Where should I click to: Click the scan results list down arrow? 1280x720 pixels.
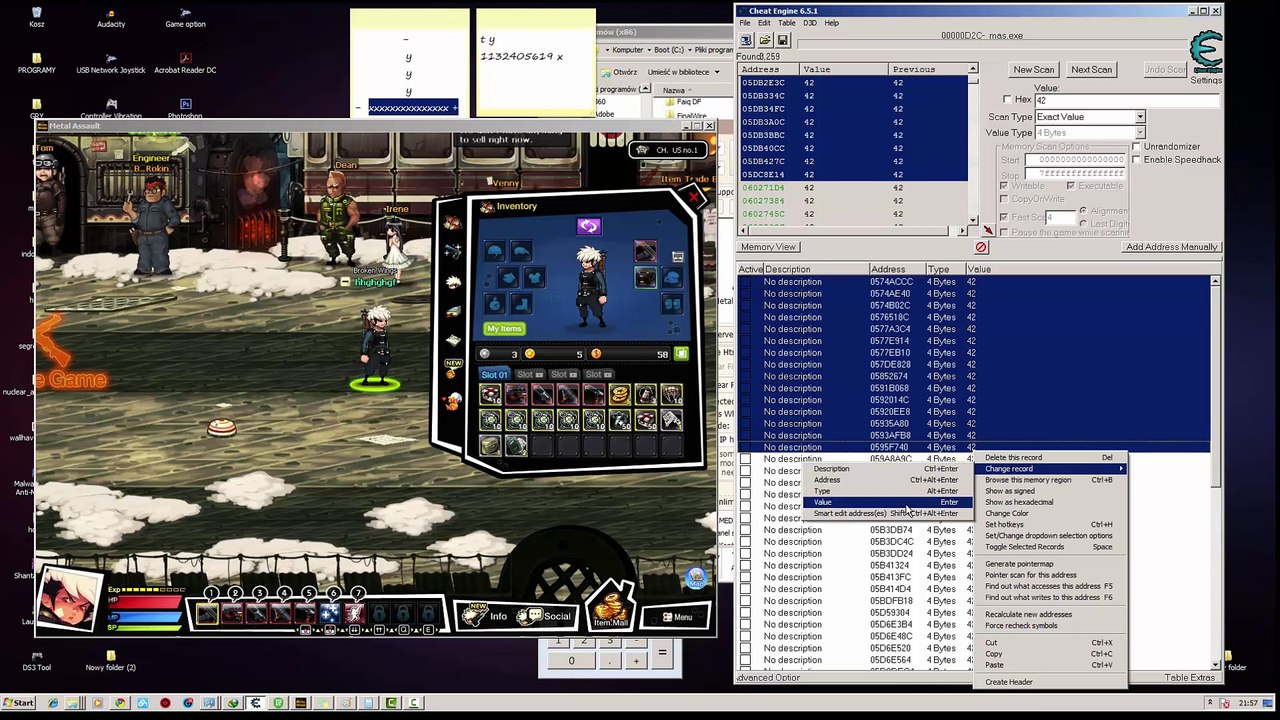click(972, 220)
